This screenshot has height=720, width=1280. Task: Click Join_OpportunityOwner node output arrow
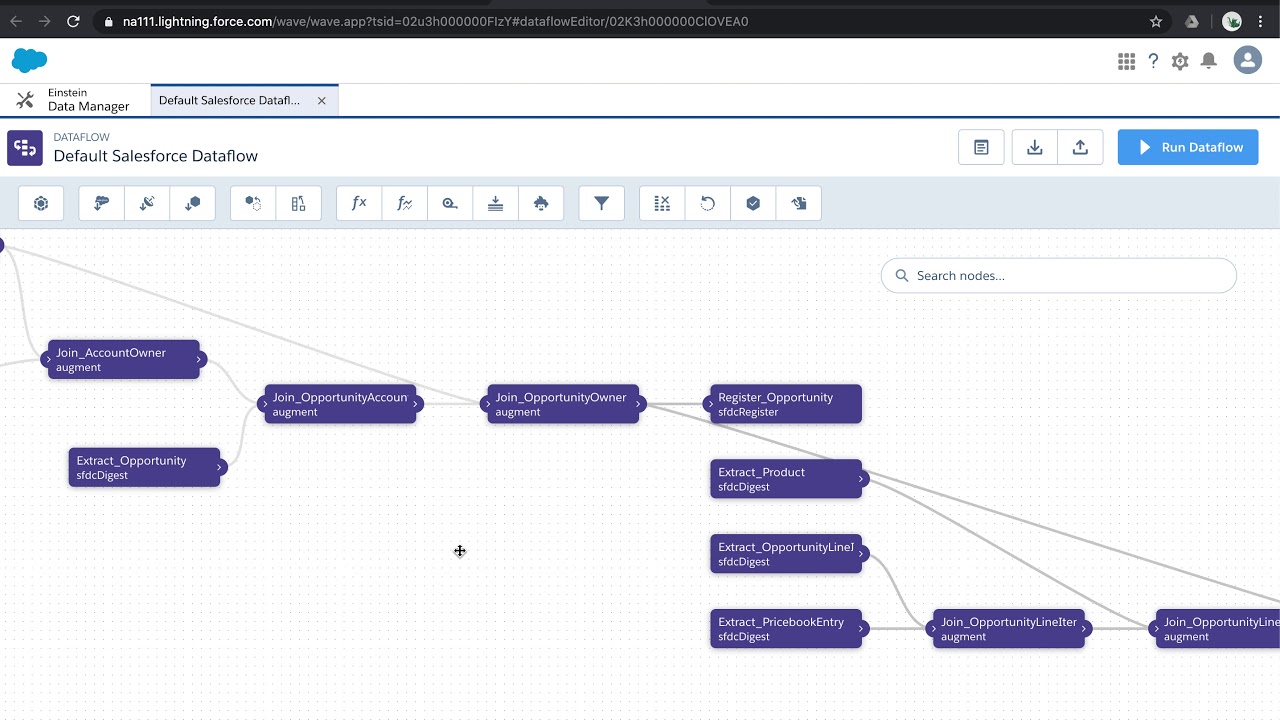640,404
